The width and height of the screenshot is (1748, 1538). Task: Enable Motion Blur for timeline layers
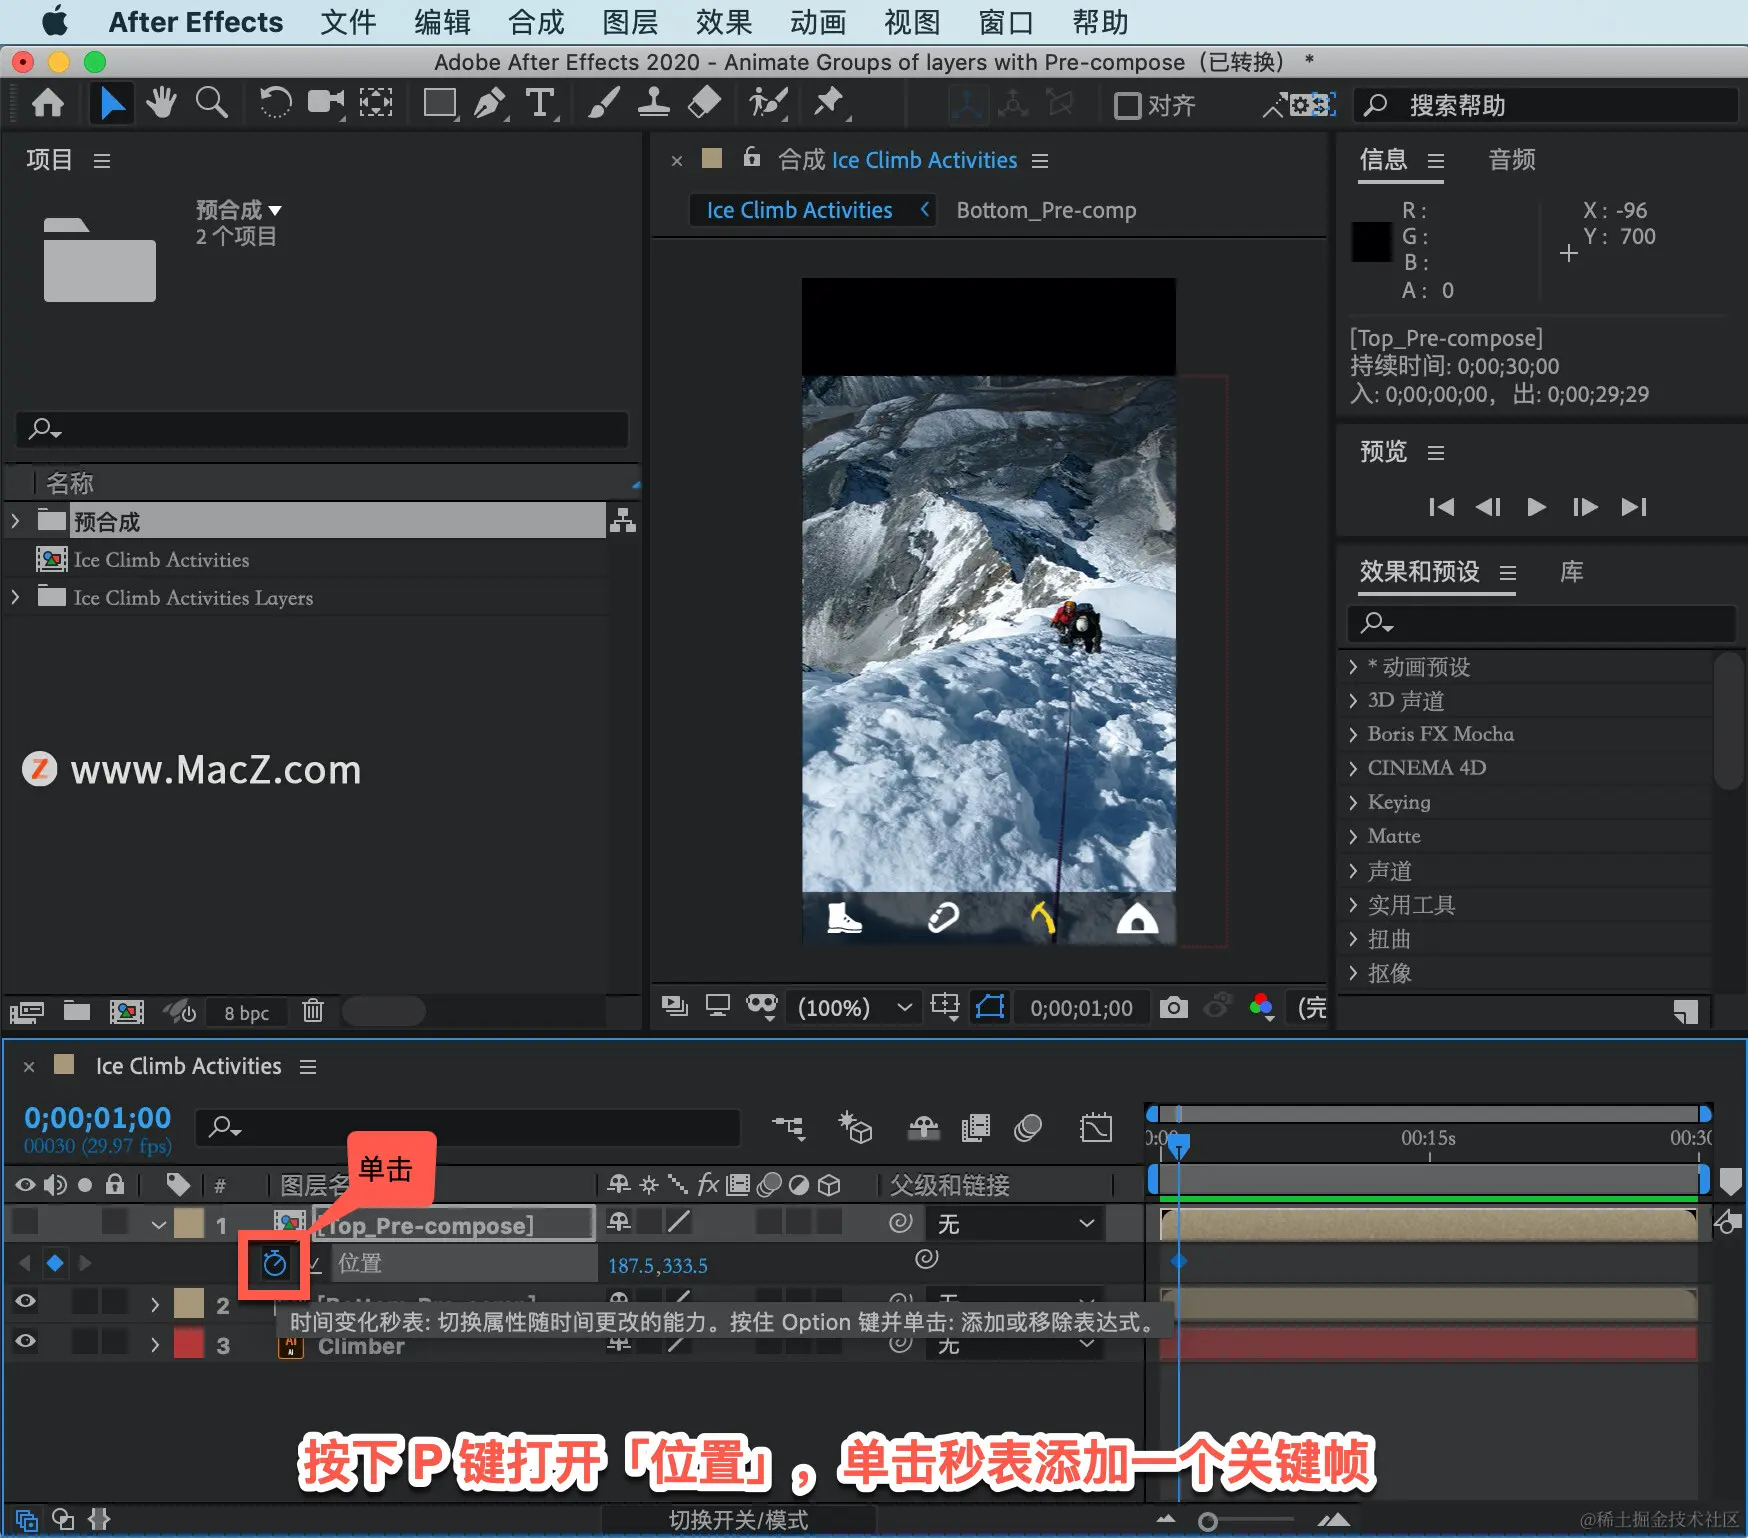pos(1028,1129)
